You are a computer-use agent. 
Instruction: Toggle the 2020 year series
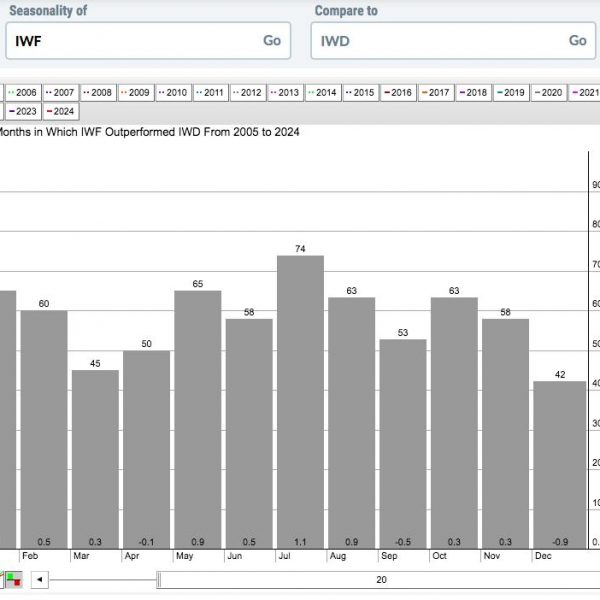(548, 93)
